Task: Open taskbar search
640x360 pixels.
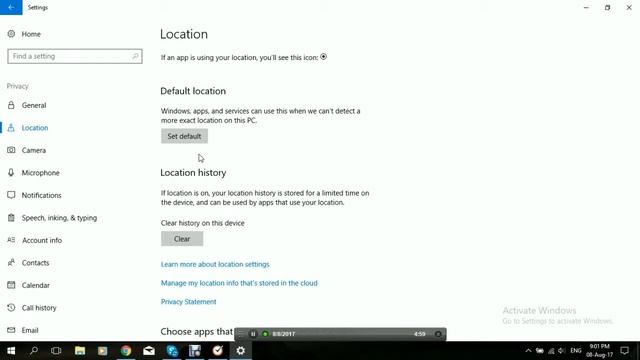Action: tap(34, 351)
